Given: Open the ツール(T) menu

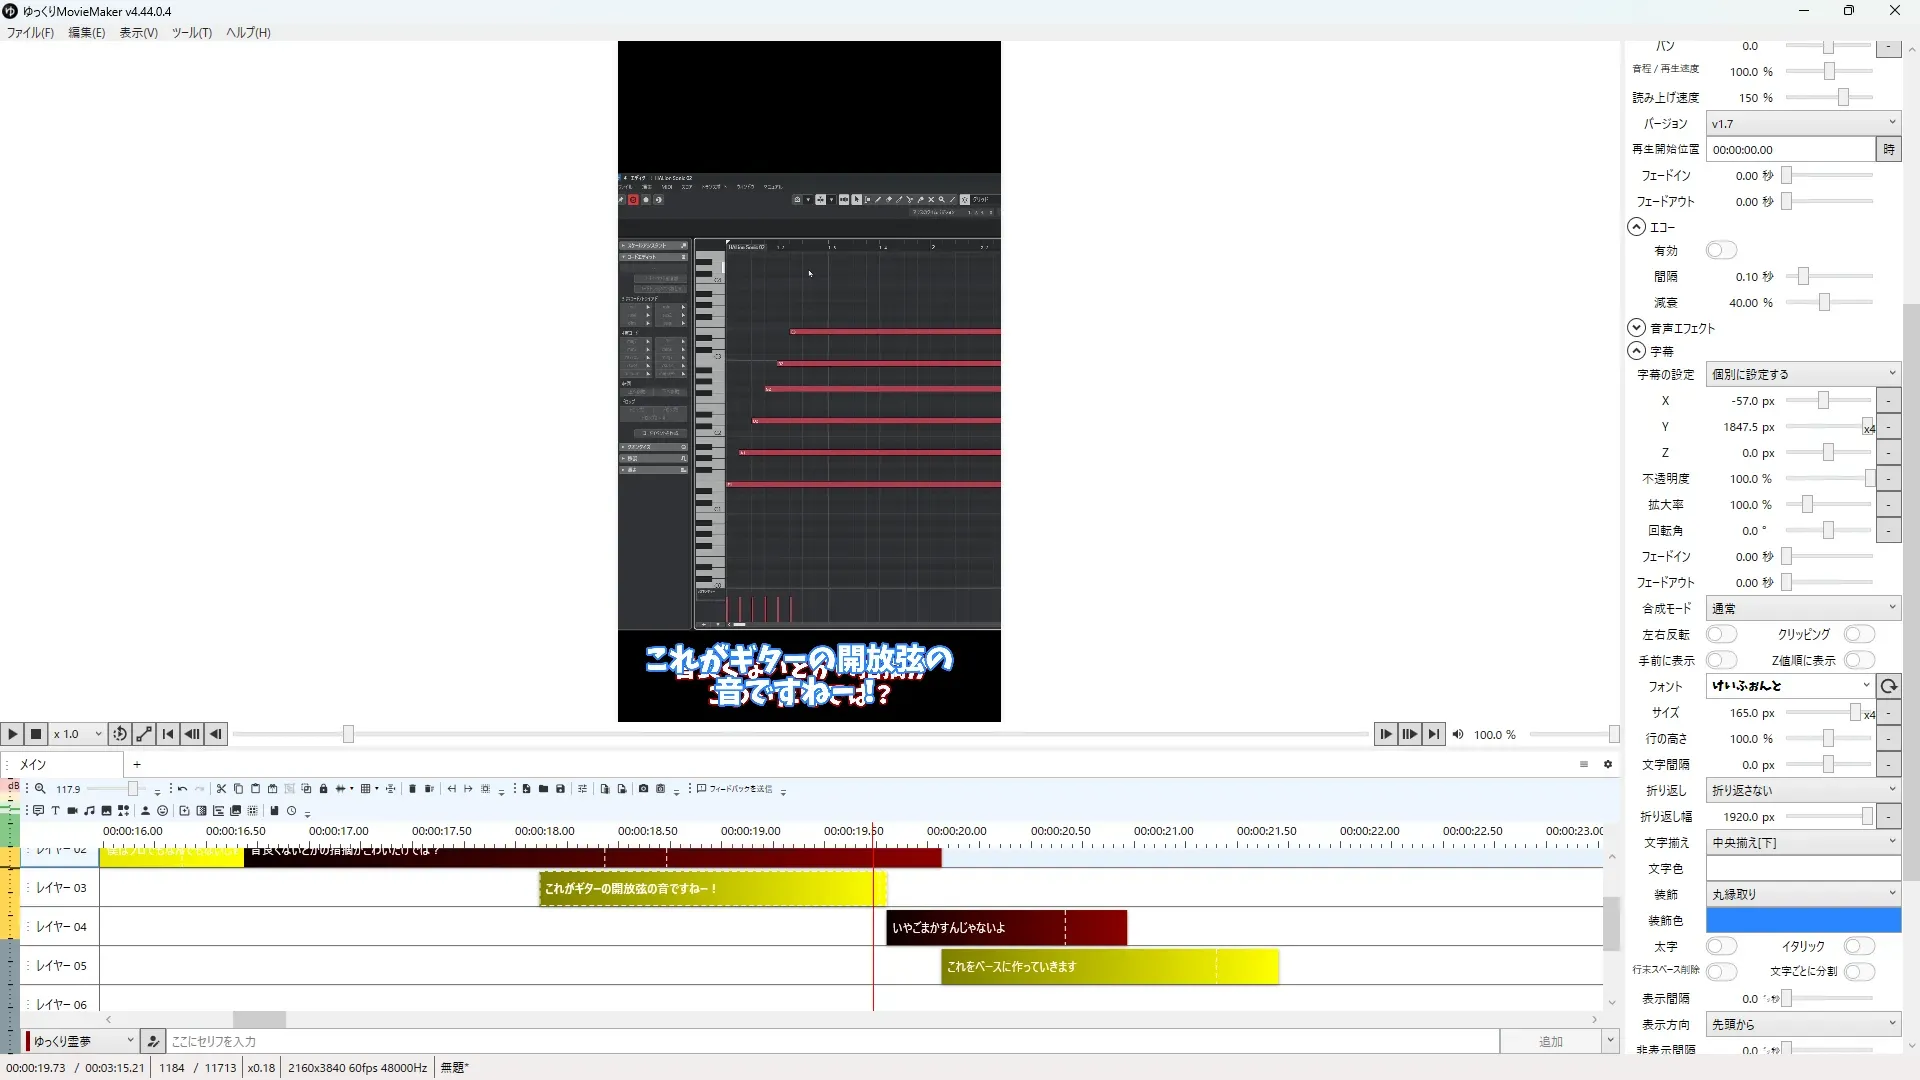Looking at the screenshot, I should [191, 33].
